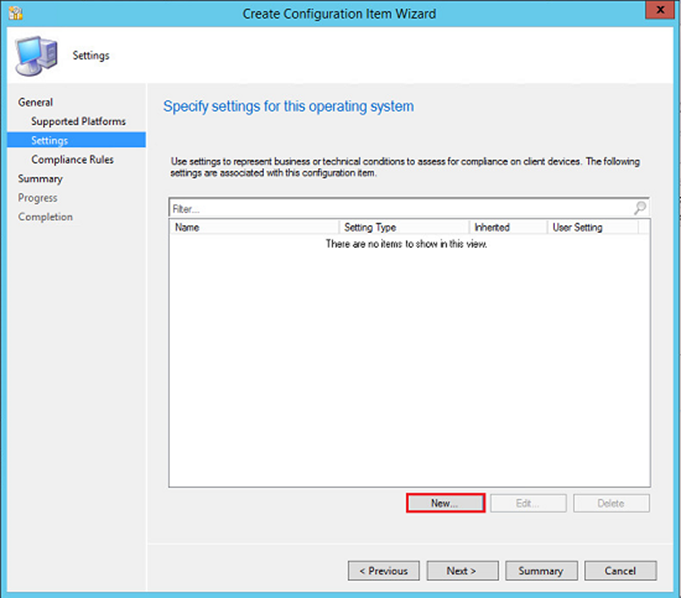Screen dimensions: 681x598
Task: Click the Delete button below the list
Action: coord(611,503)
